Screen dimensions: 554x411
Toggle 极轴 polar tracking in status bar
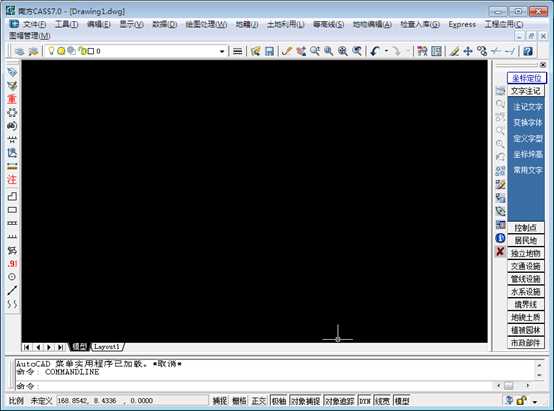pyautogui.click(x=279, y=401)
